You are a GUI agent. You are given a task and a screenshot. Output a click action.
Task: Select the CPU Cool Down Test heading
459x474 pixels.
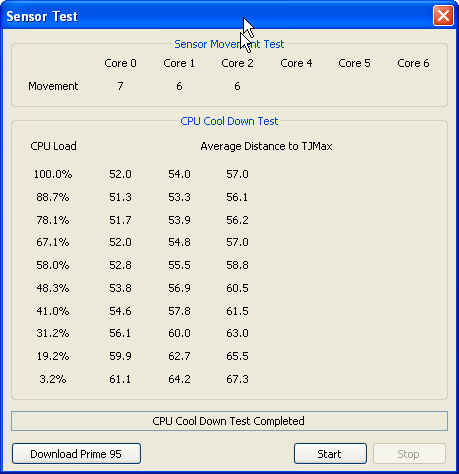(x=229, y=121)
